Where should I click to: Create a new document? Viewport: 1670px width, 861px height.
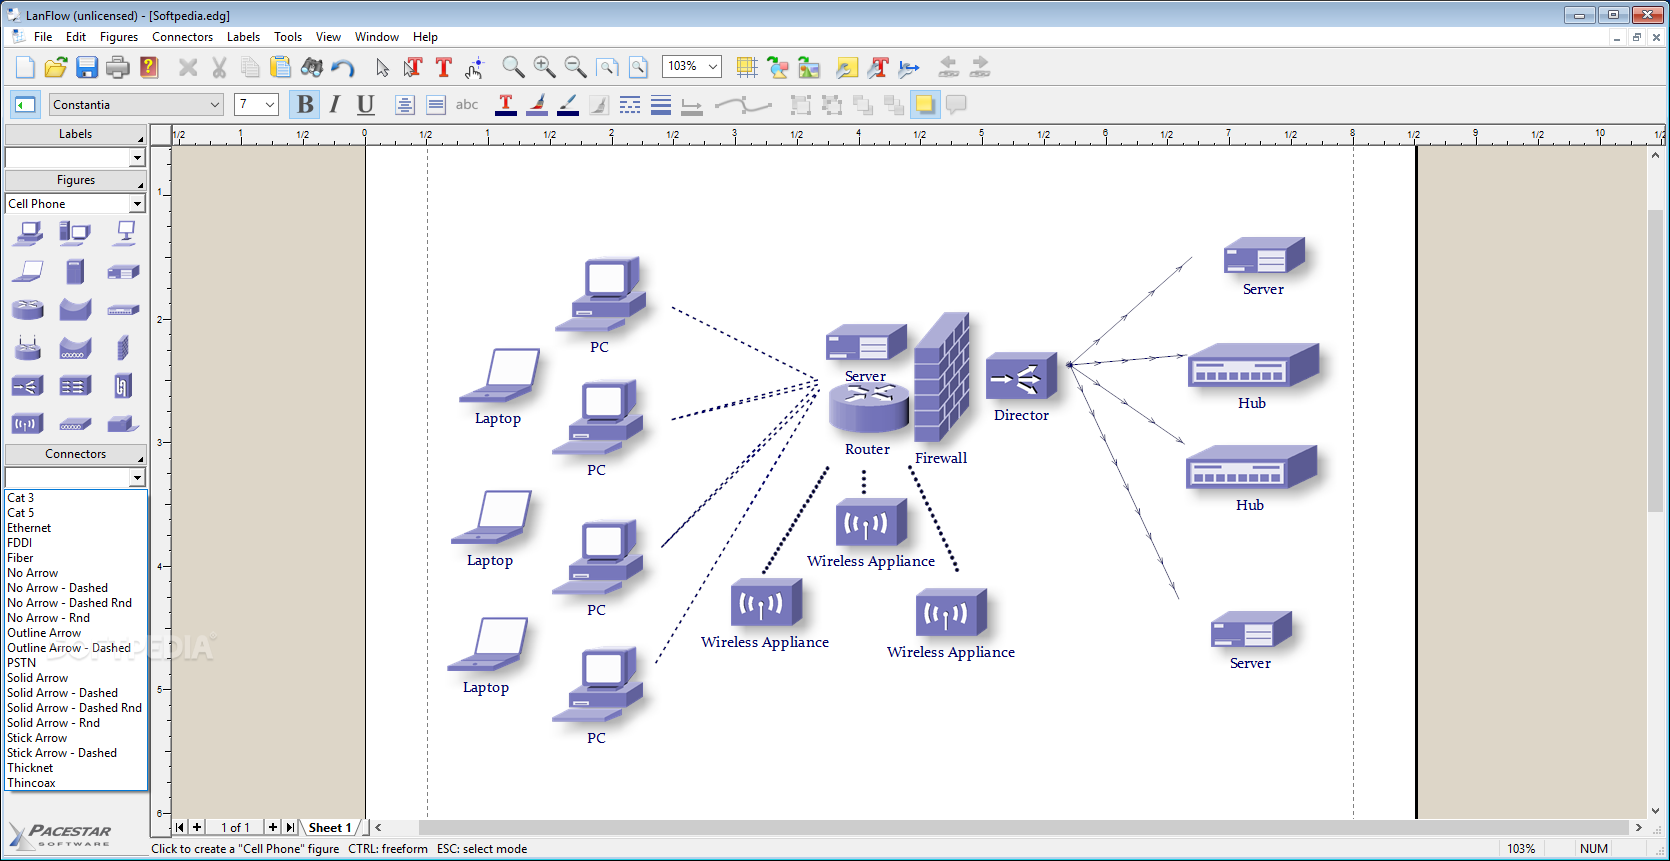pyautogui.click(x=25, y=67)
